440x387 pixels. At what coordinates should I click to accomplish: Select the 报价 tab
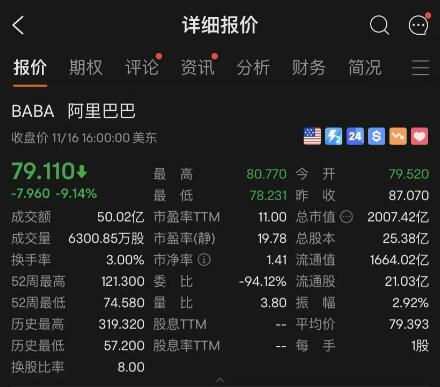pos(30,68)
